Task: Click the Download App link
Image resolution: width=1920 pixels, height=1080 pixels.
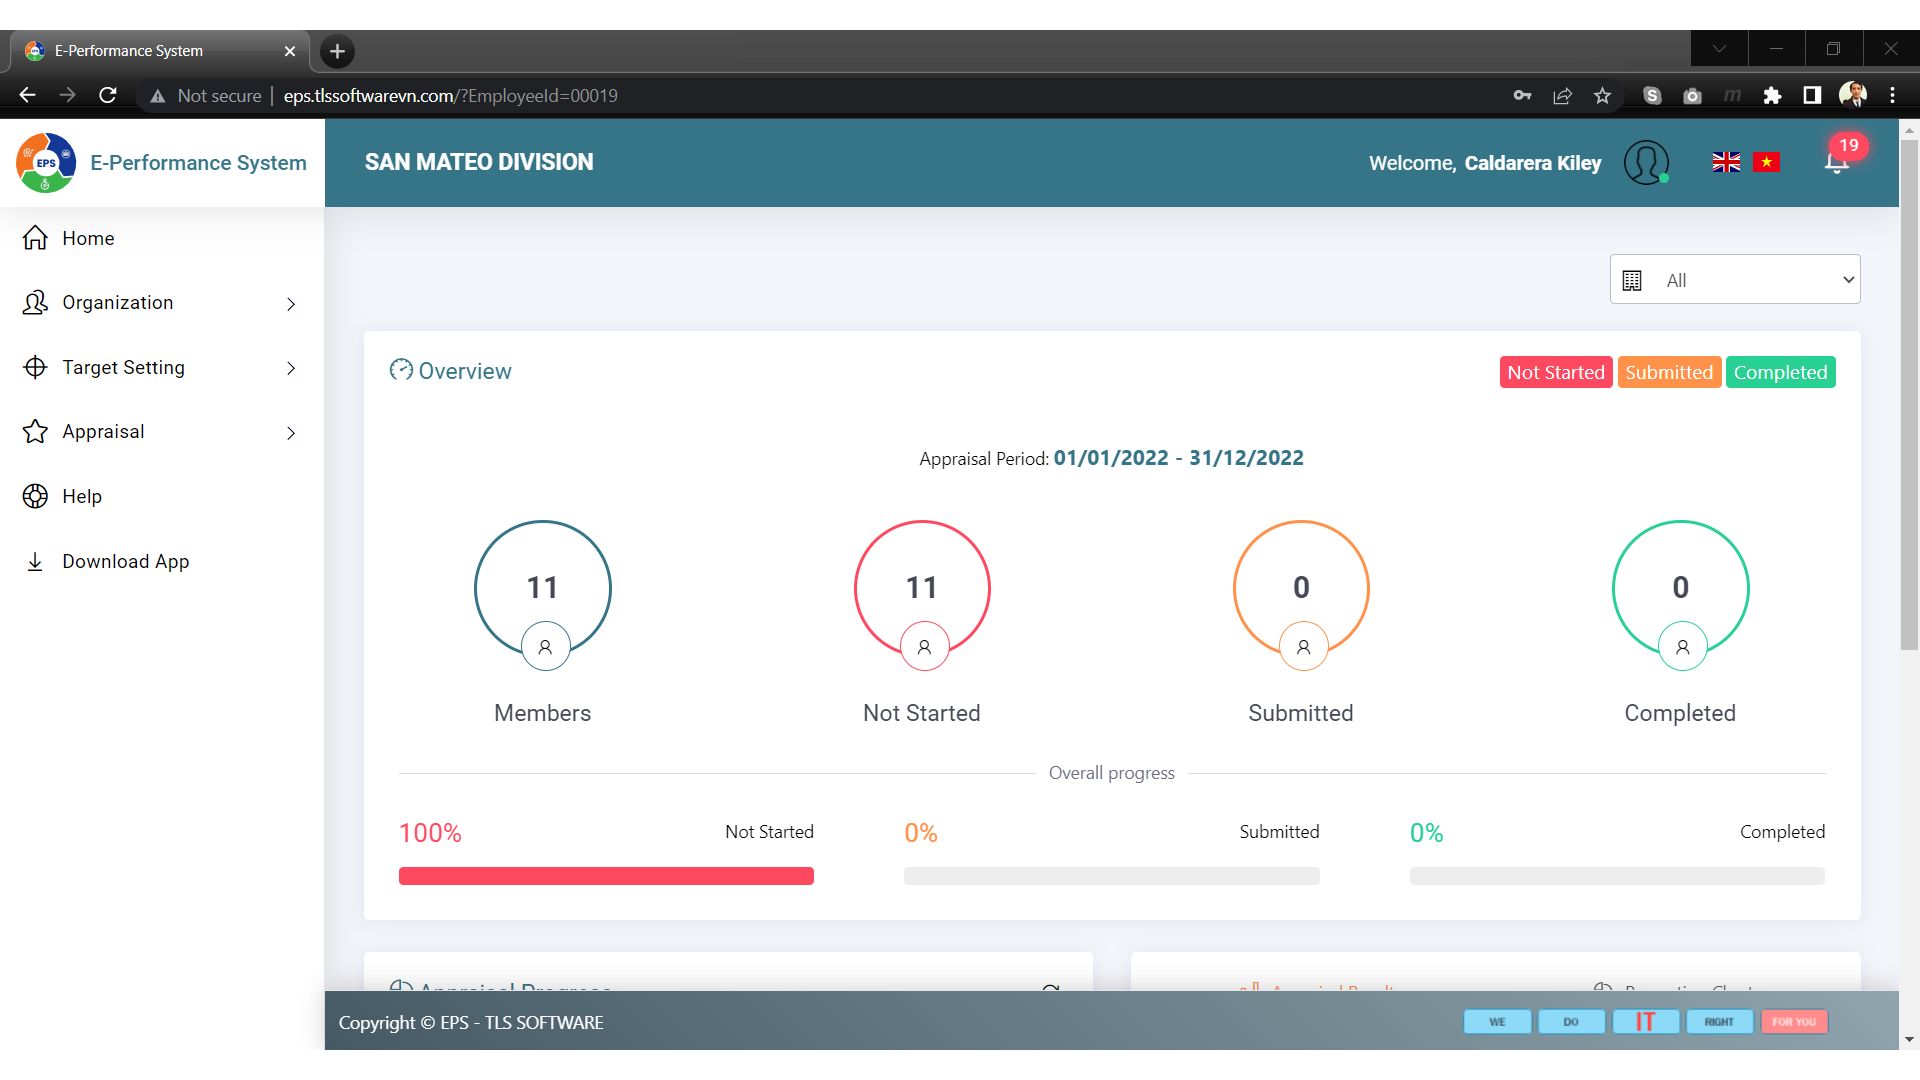Action: pyautogui.click(x=125, y=562)
